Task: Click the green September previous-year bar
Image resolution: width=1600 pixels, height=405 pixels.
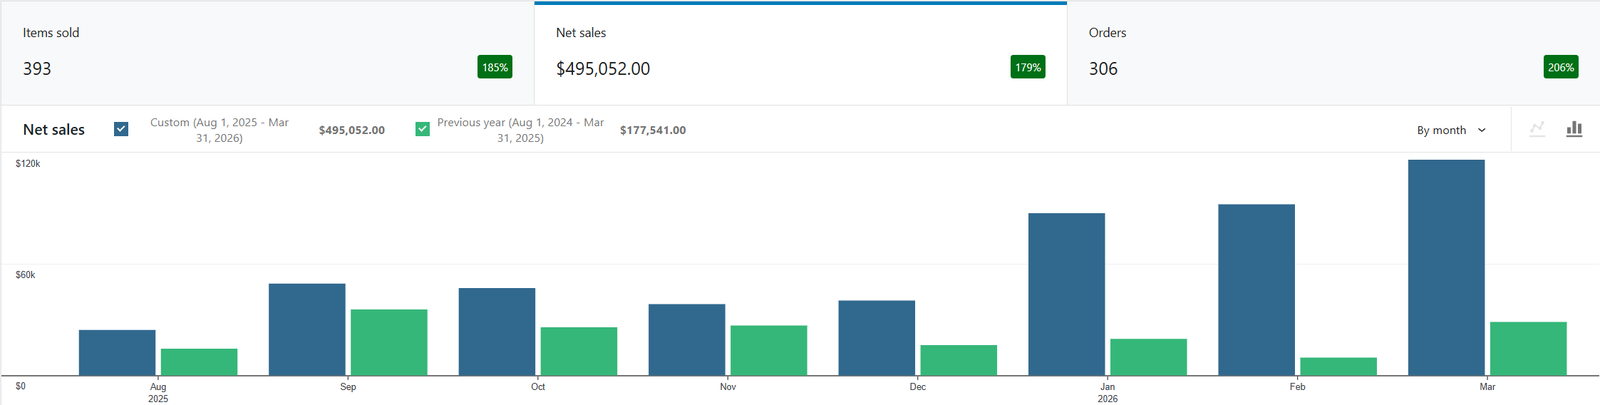Action: [389, 343]
